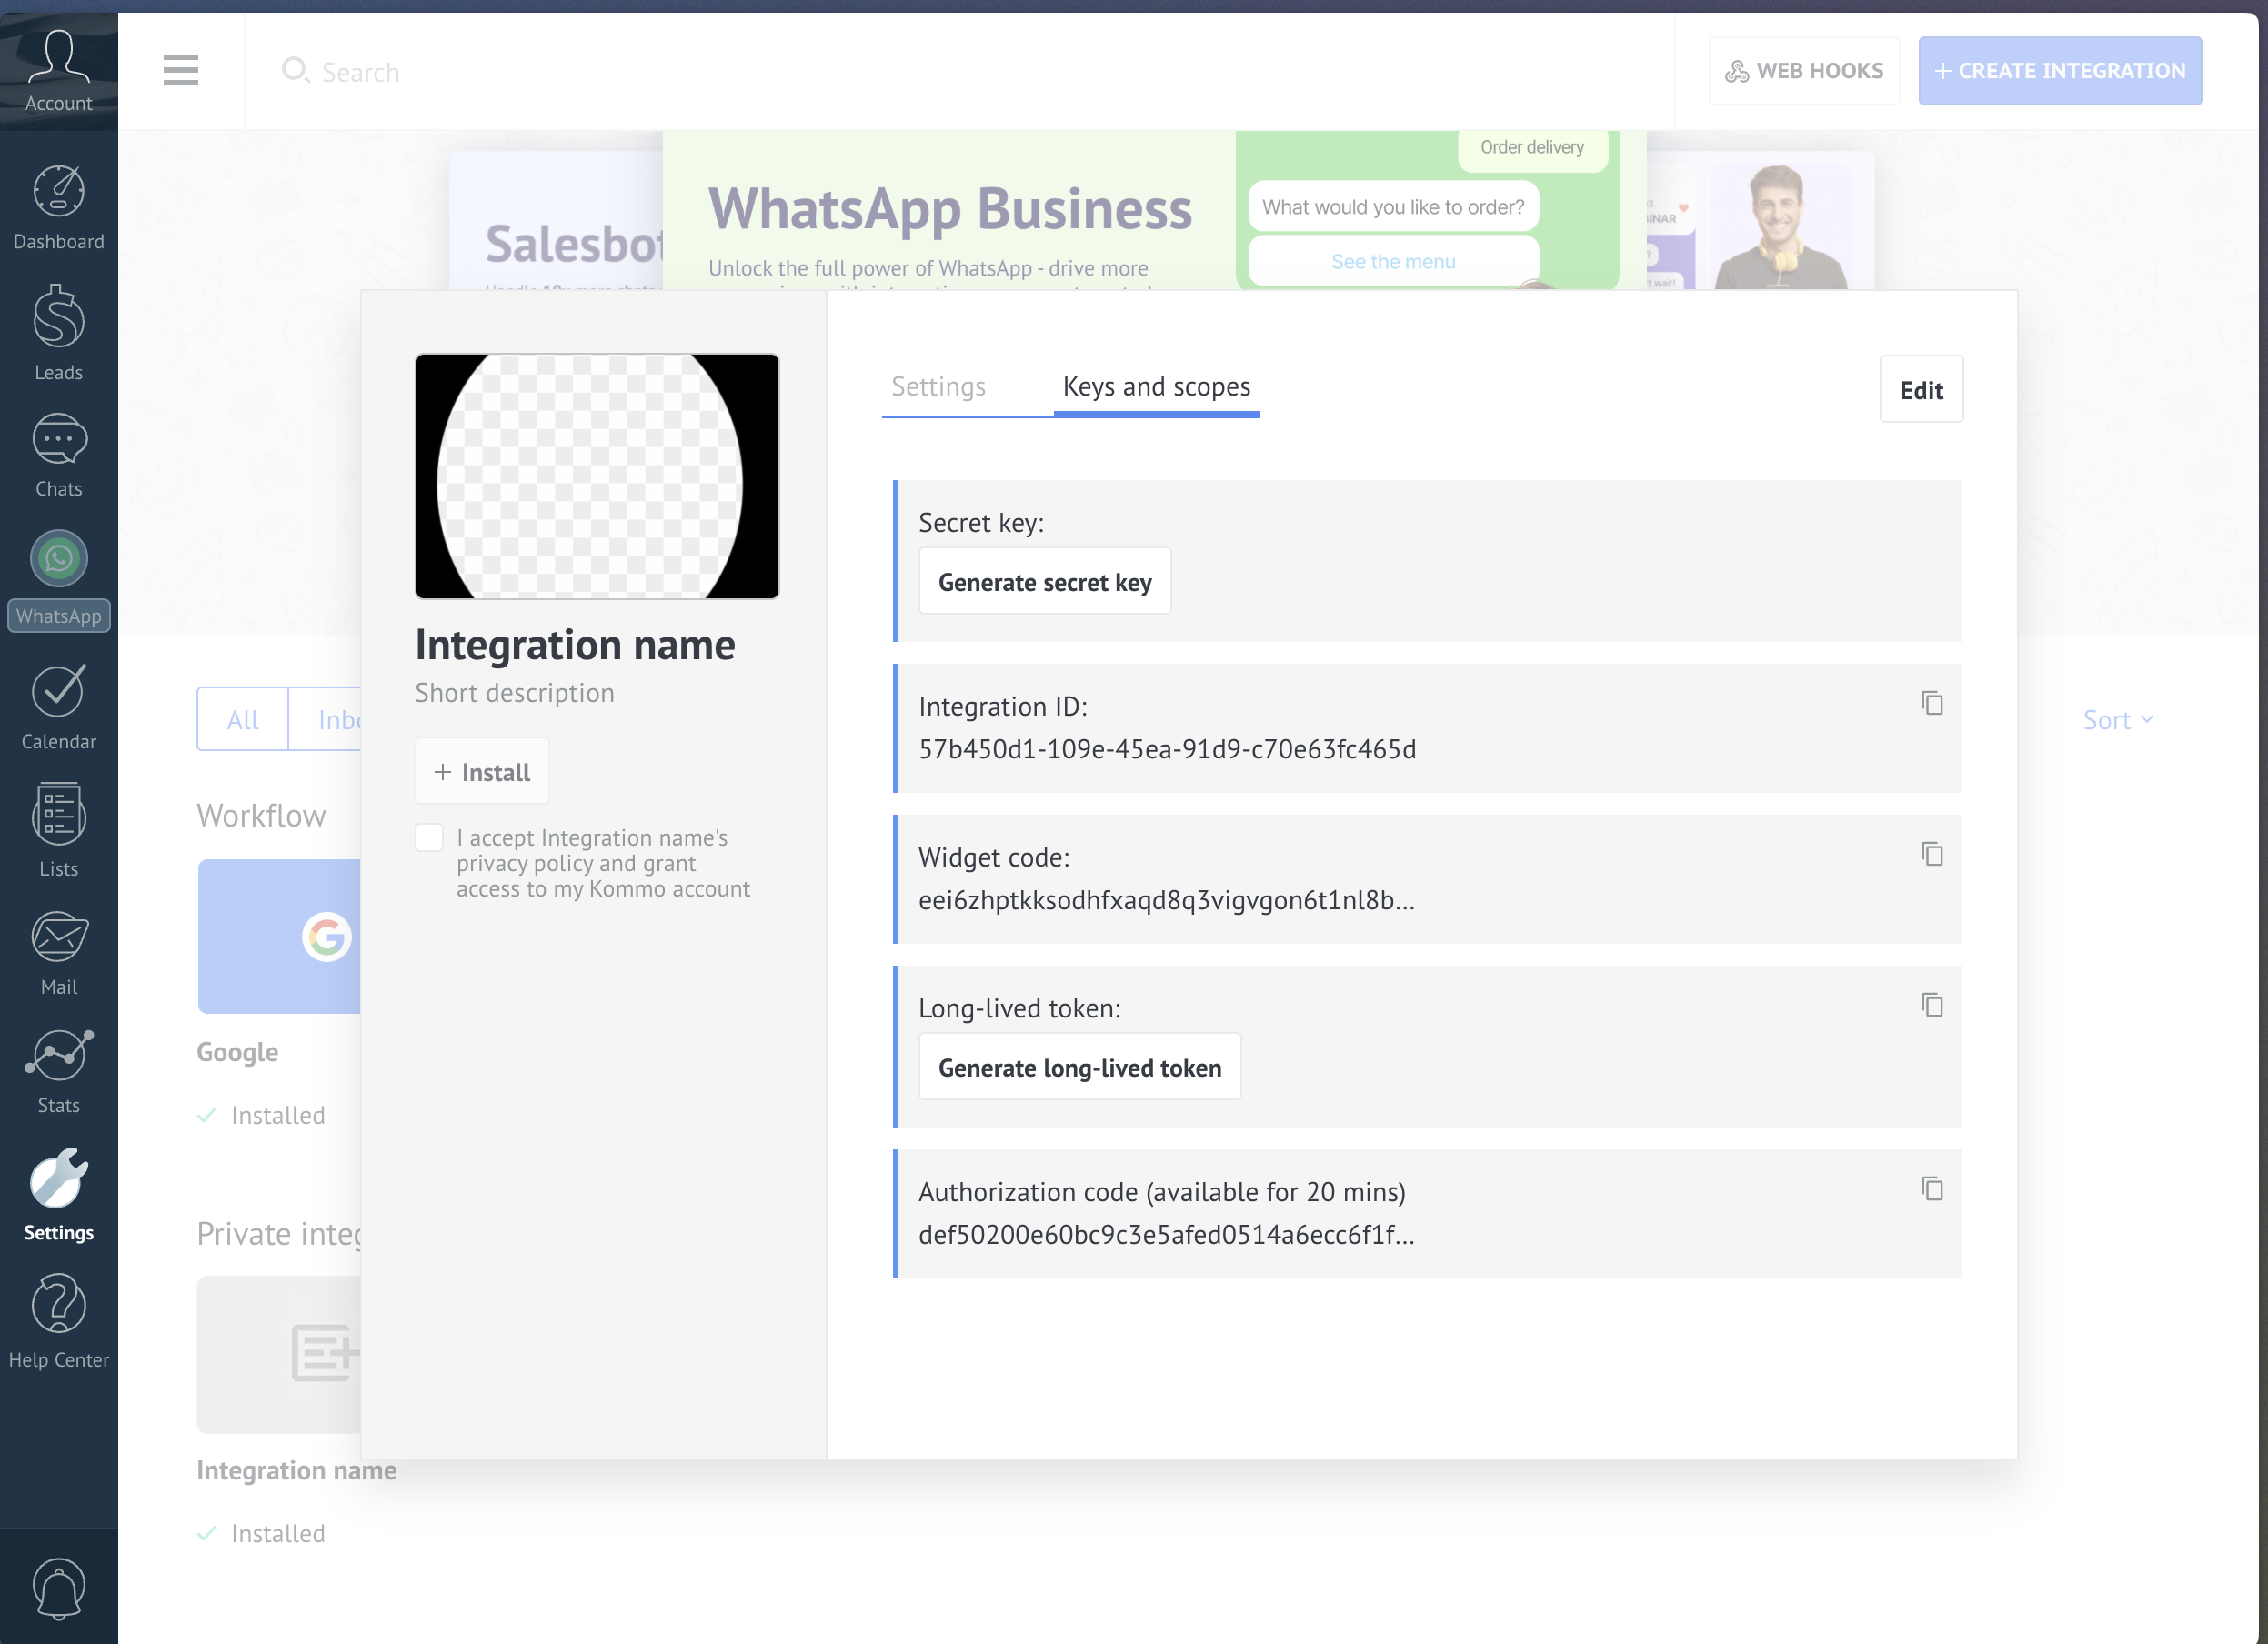Click the integration logo thumbnail
The image size is (2268, 1644).
(597, 476)
